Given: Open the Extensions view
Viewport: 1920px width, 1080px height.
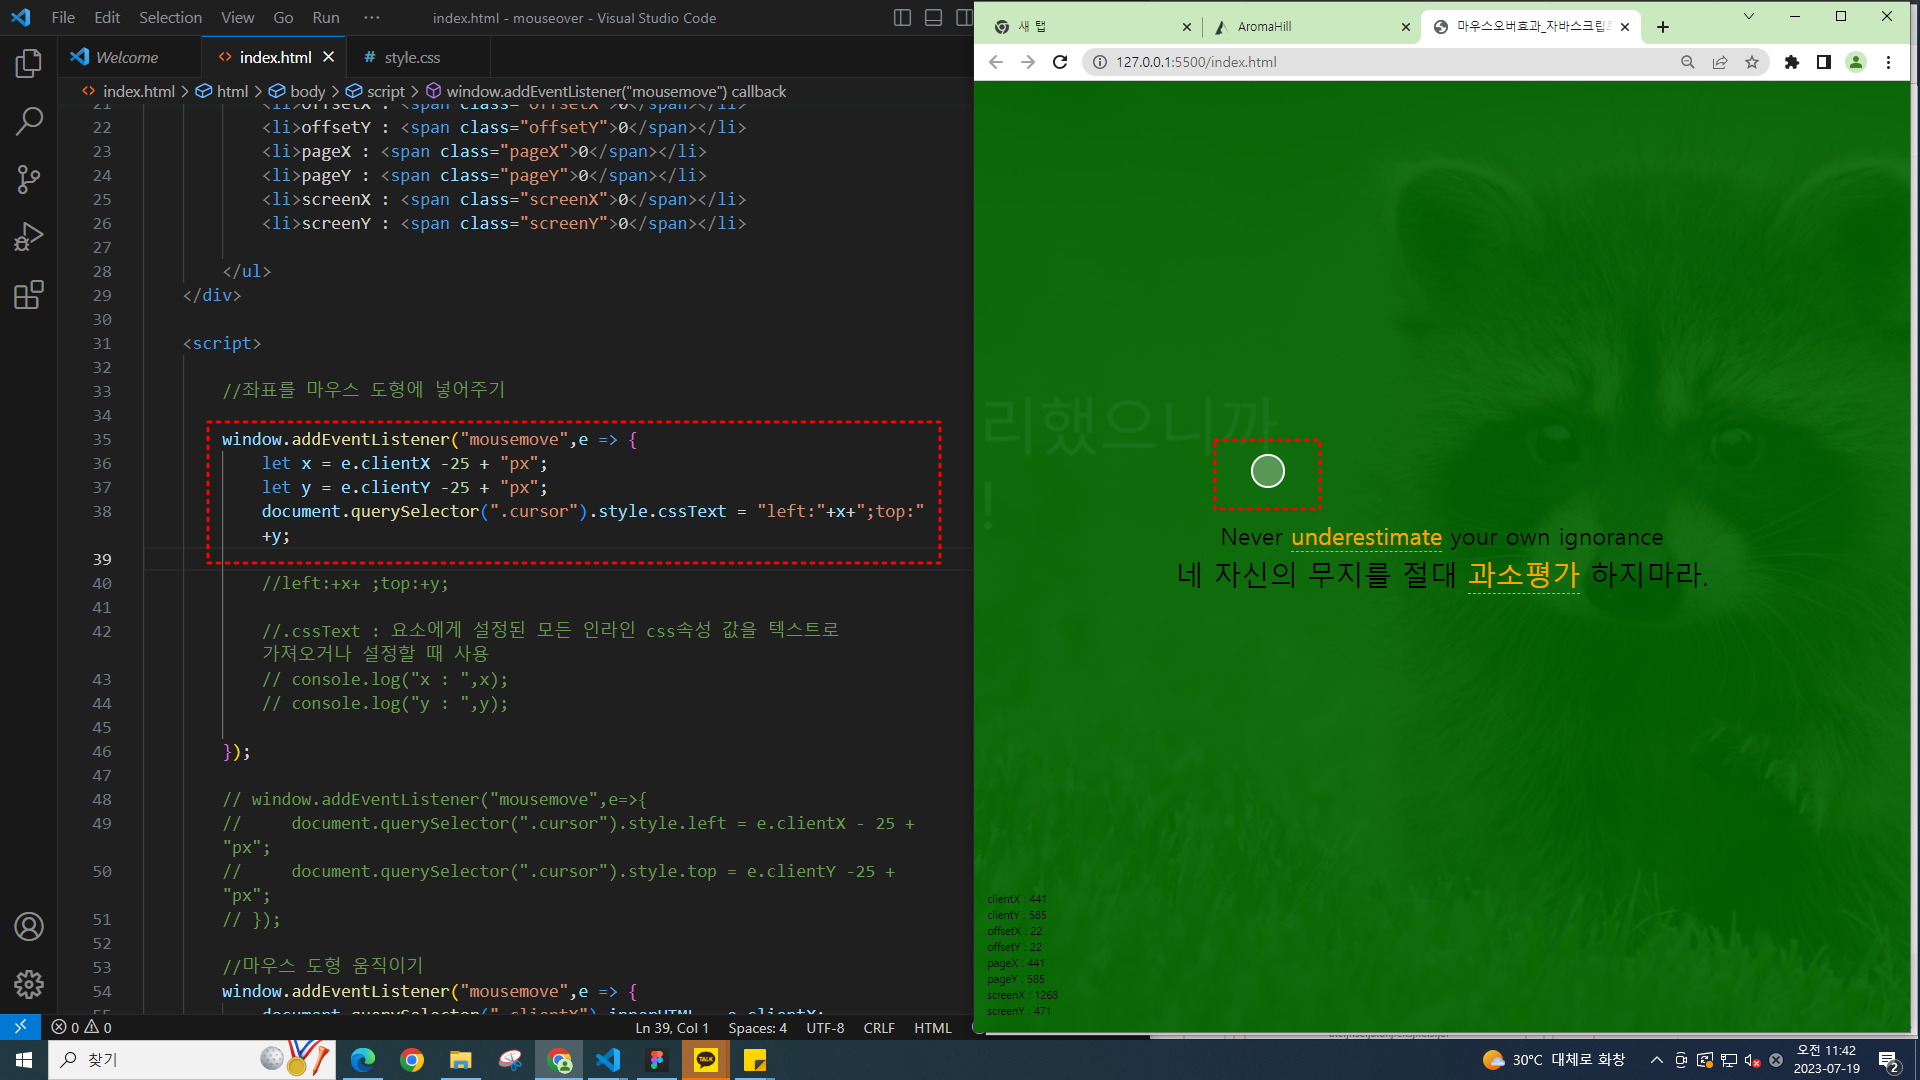Looking at the screenshot, I should click(29, 295).
